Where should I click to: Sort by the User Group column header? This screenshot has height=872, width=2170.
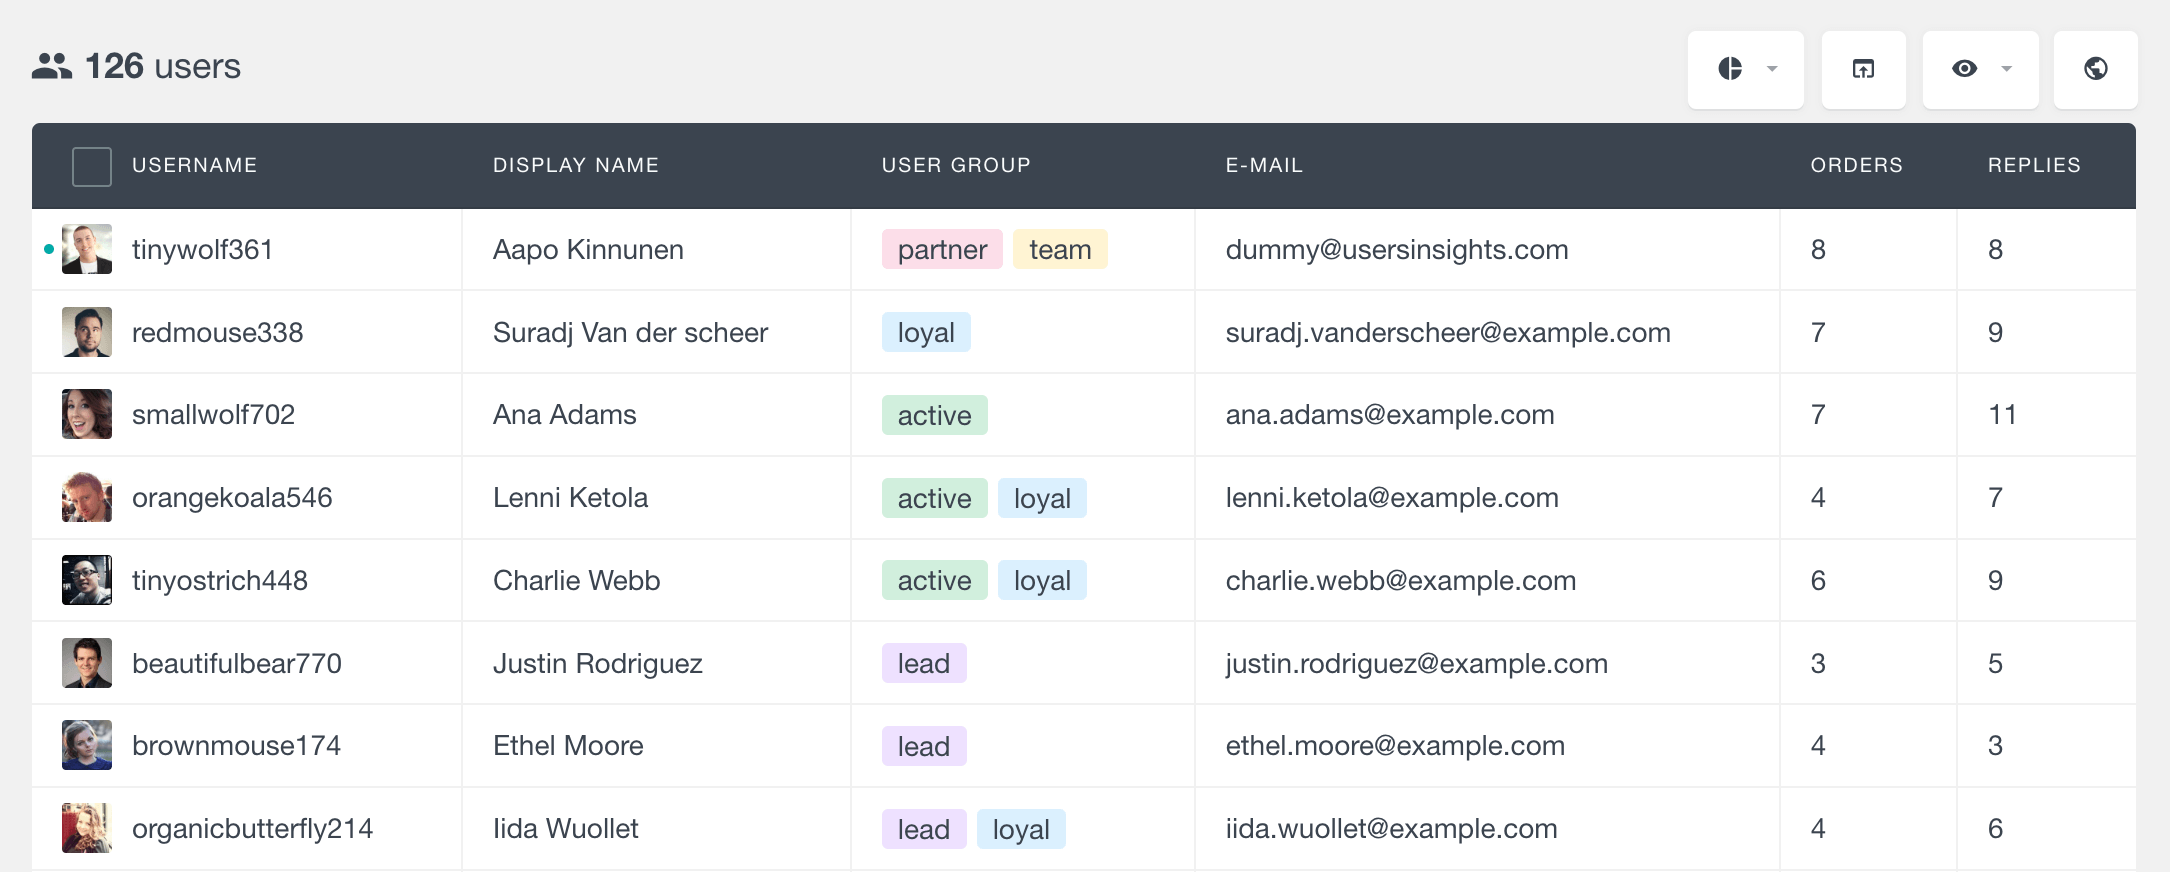coord(955,165)
